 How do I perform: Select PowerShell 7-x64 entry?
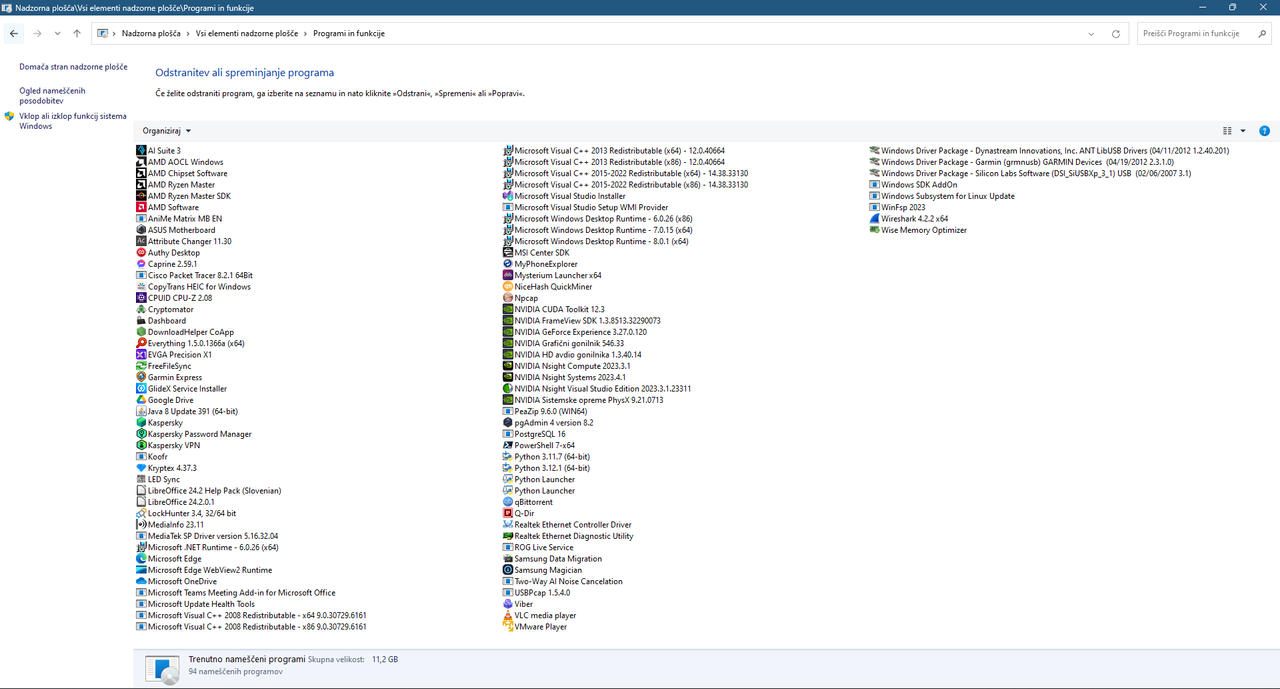tap(538, 445)
